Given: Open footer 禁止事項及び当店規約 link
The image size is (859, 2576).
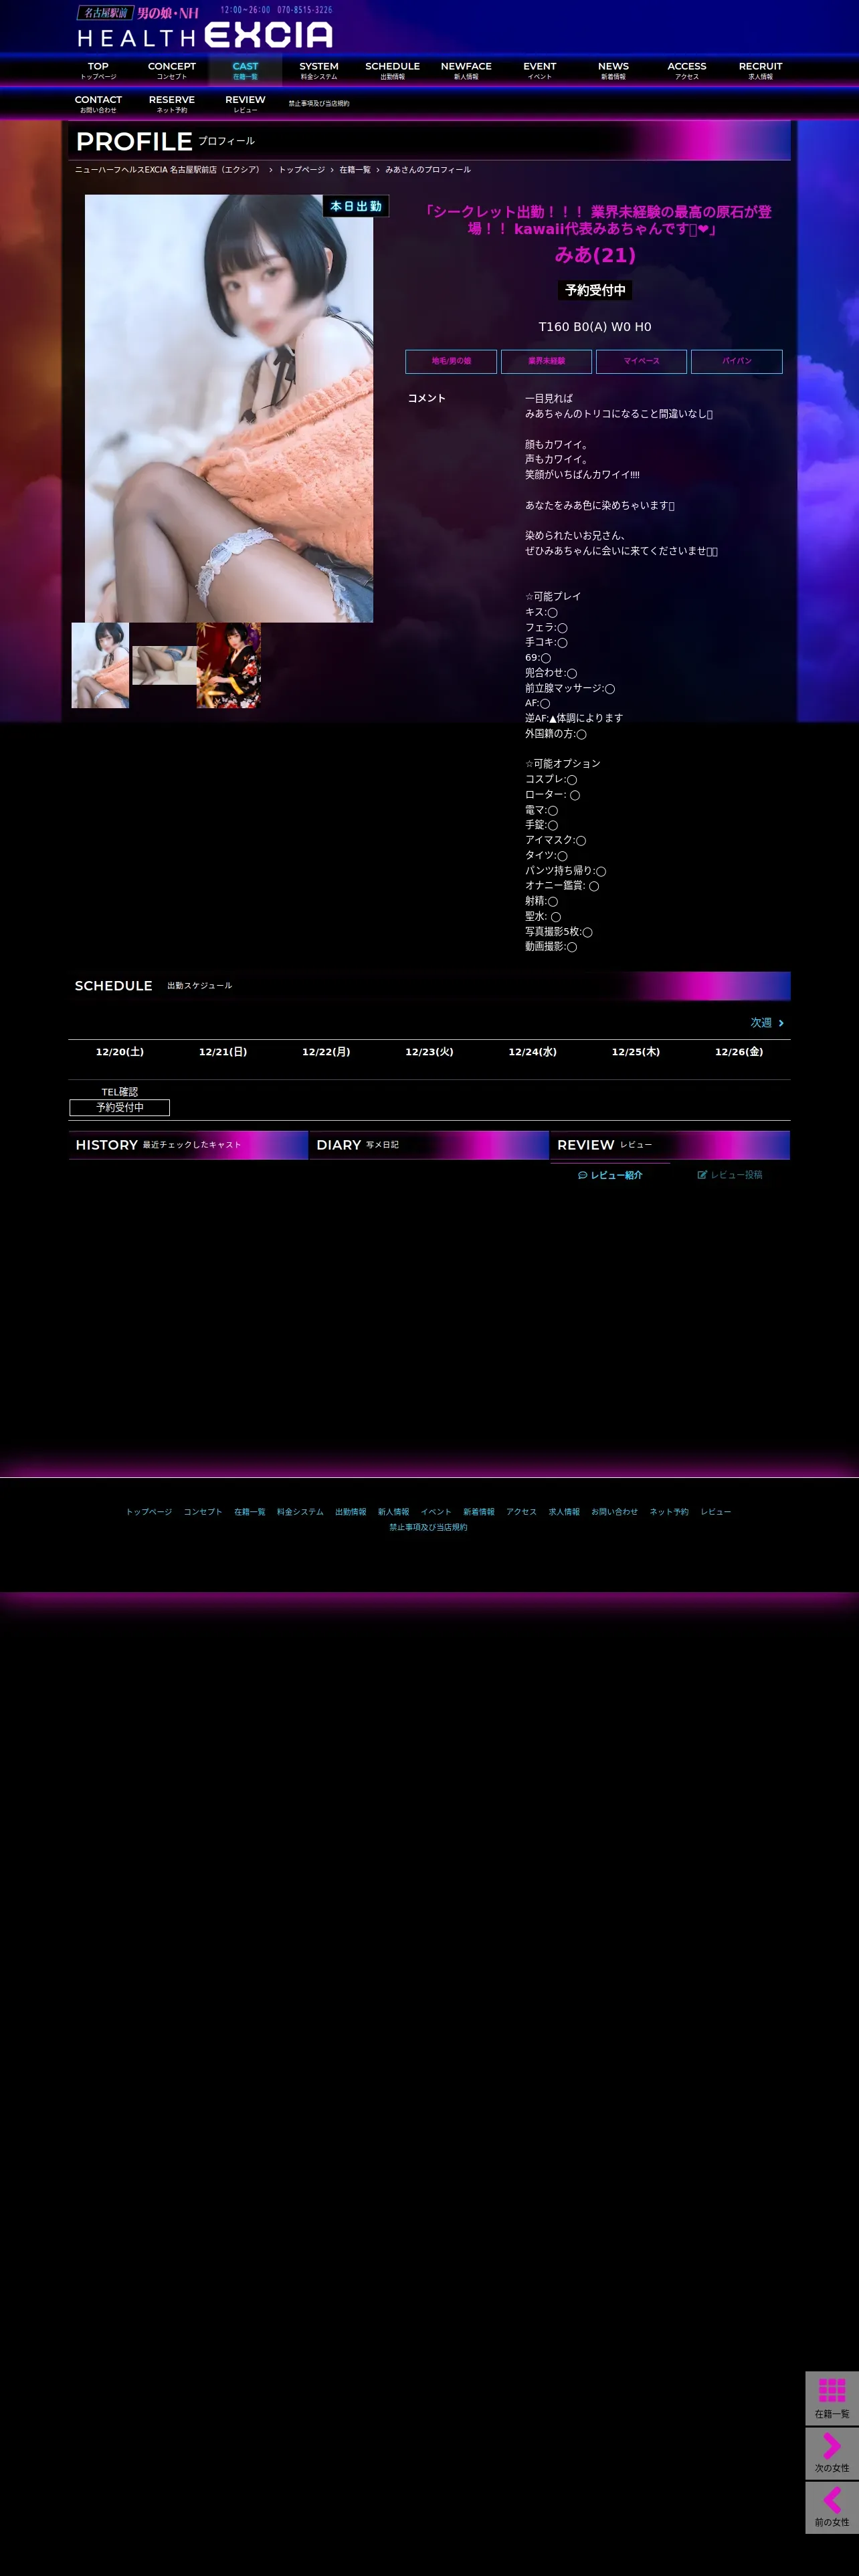Looking at the screenshot, I should 428,1527.
